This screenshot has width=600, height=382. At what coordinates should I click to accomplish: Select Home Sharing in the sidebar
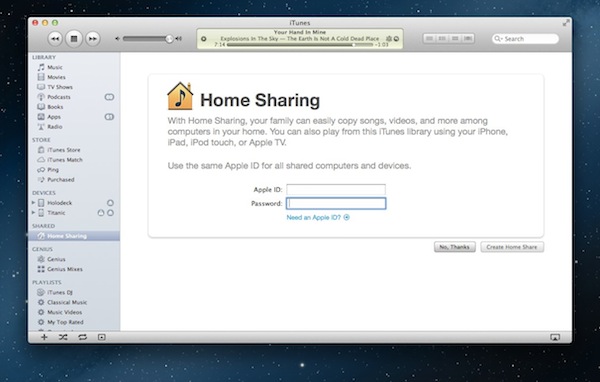[x=74, y=236]
